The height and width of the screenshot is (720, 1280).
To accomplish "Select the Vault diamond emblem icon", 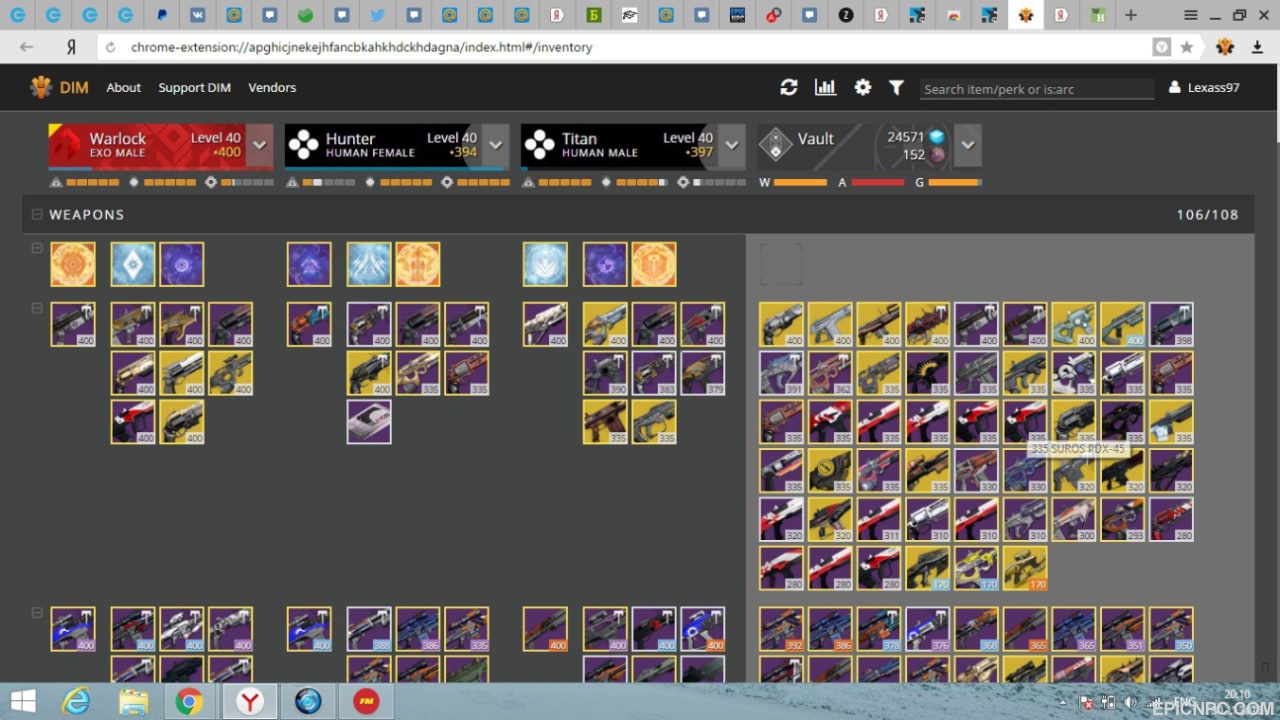I will [x=775, y=146].
